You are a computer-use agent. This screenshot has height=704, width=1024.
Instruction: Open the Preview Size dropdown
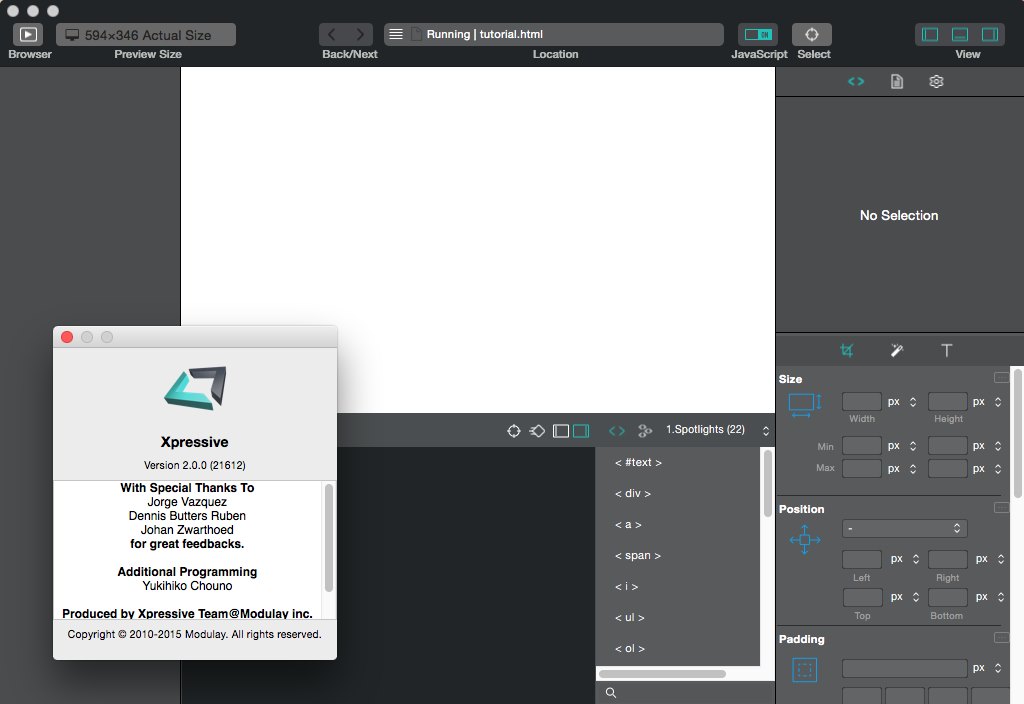(x=146, y=35)
